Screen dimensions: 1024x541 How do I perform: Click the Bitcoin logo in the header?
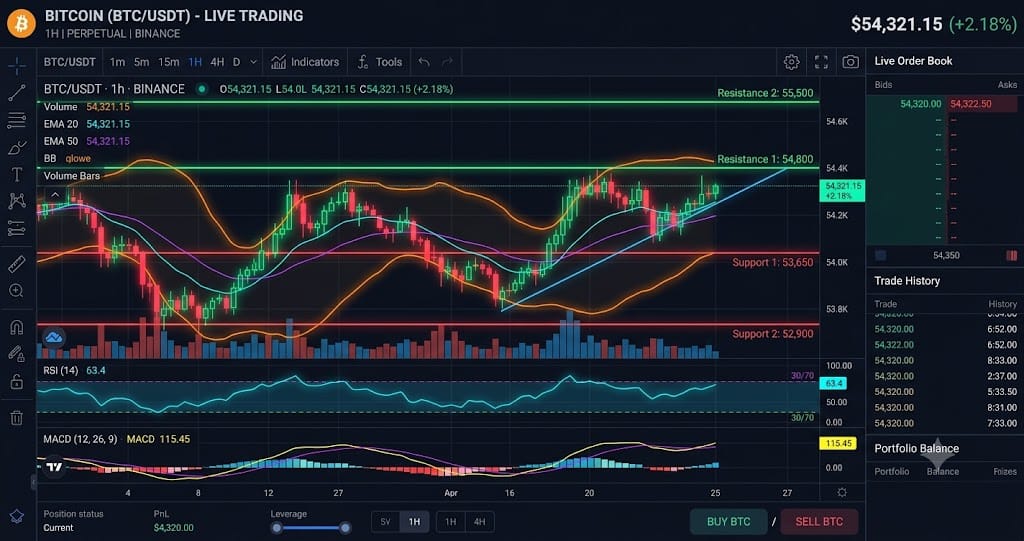pyautogui.click(x=22, y=24)
